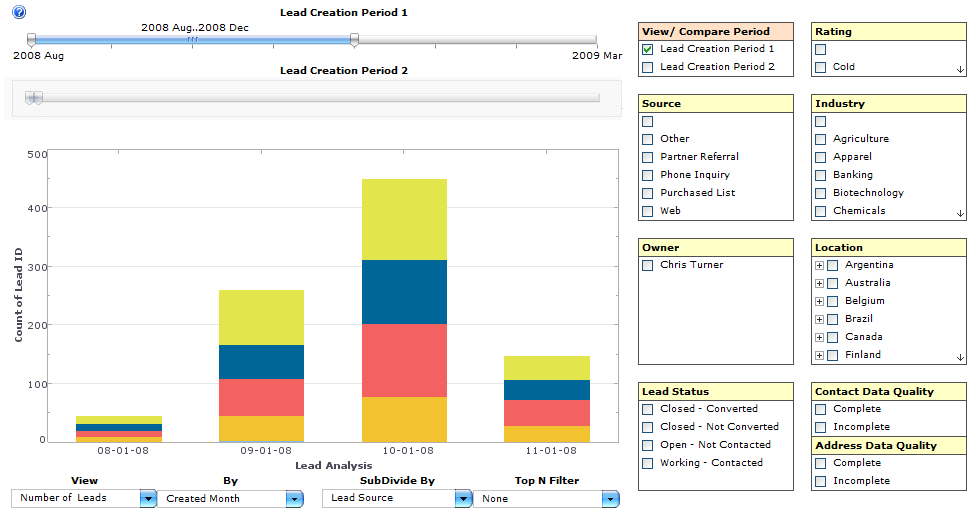Image resolution: width=978 pixels, height=515 pixels.
Task: Select the Chris Turner owner checkbox
Action: coord(647,265)
